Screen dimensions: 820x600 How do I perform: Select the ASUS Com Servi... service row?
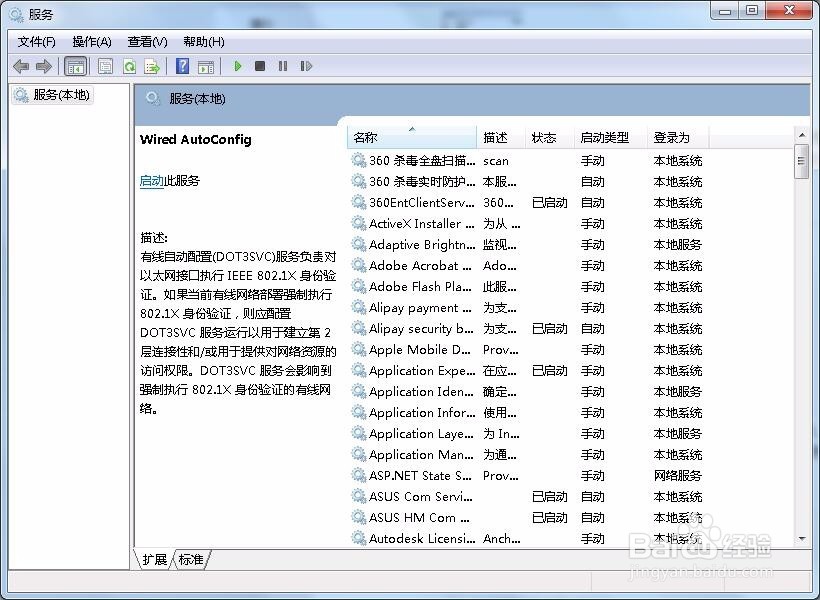click(x=527, y=496)
